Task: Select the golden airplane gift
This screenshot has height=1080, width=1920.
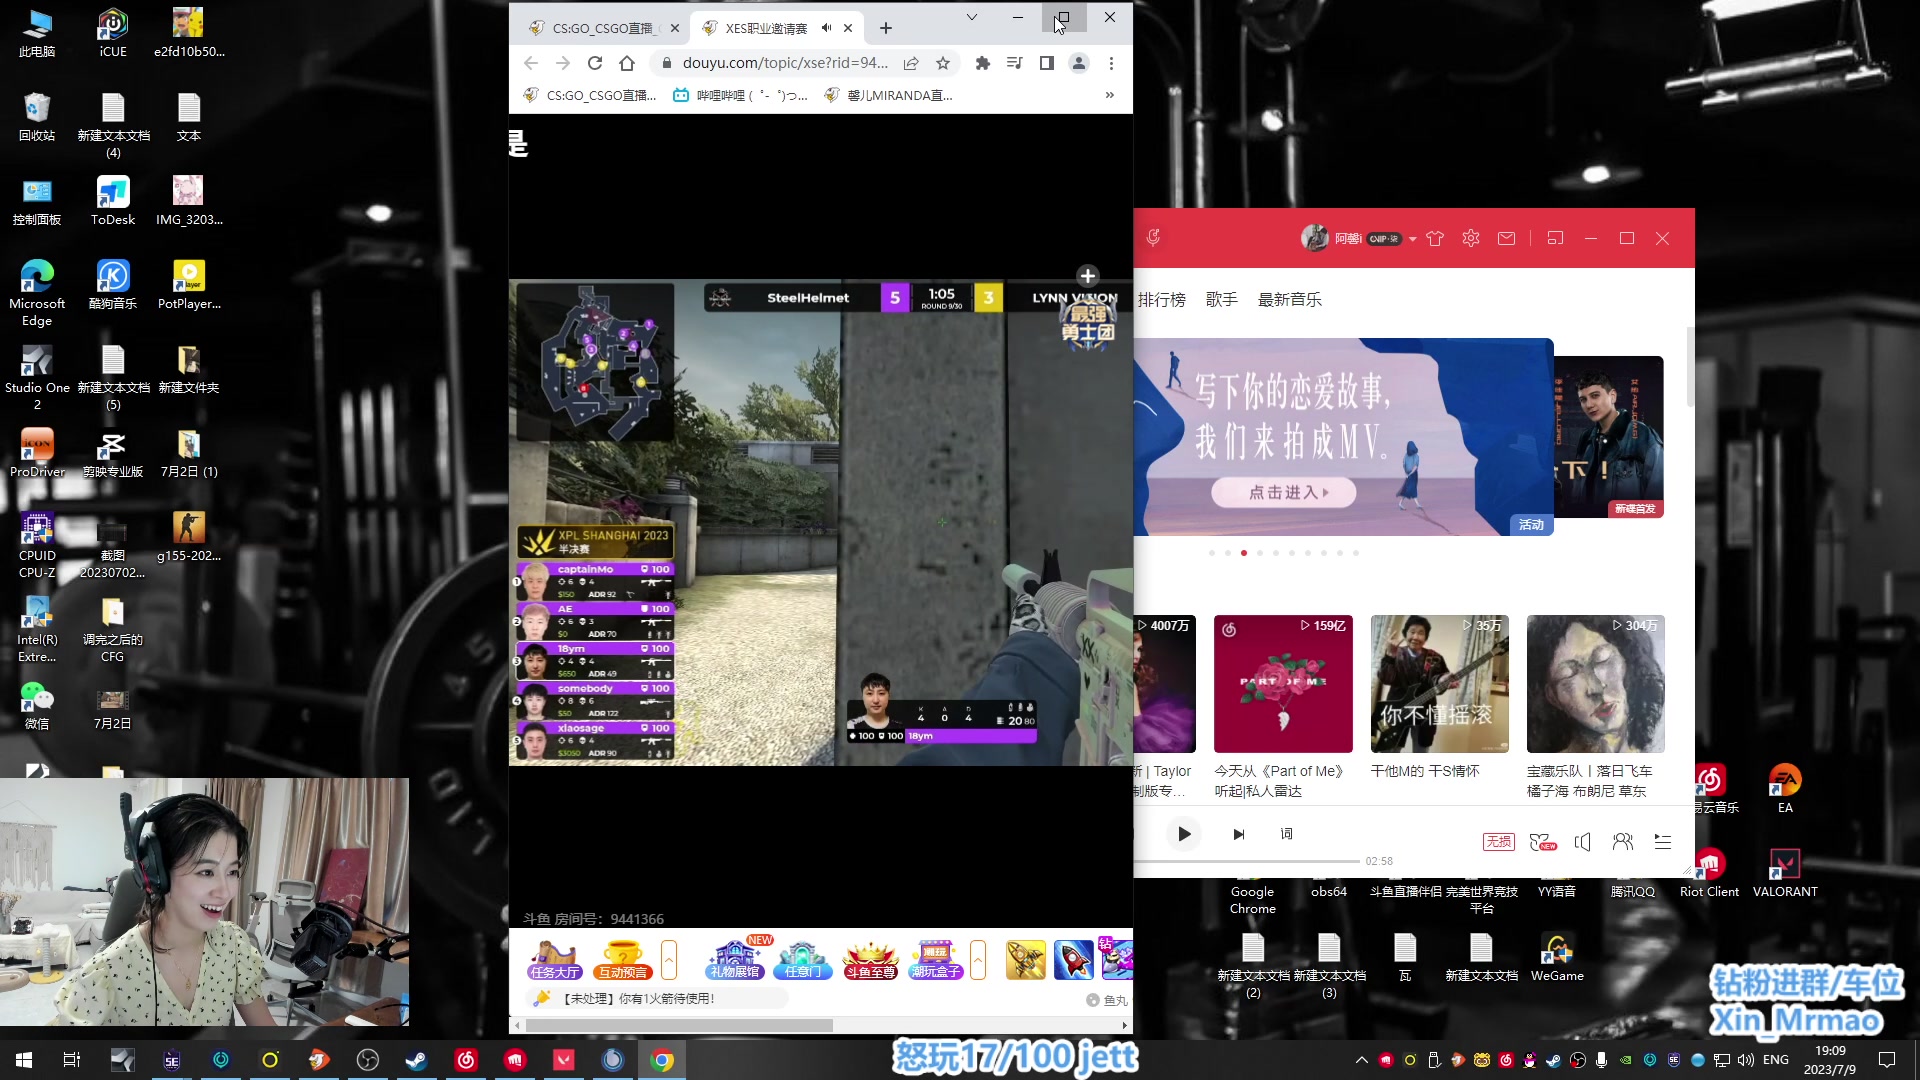Action: pos(1026,960)
